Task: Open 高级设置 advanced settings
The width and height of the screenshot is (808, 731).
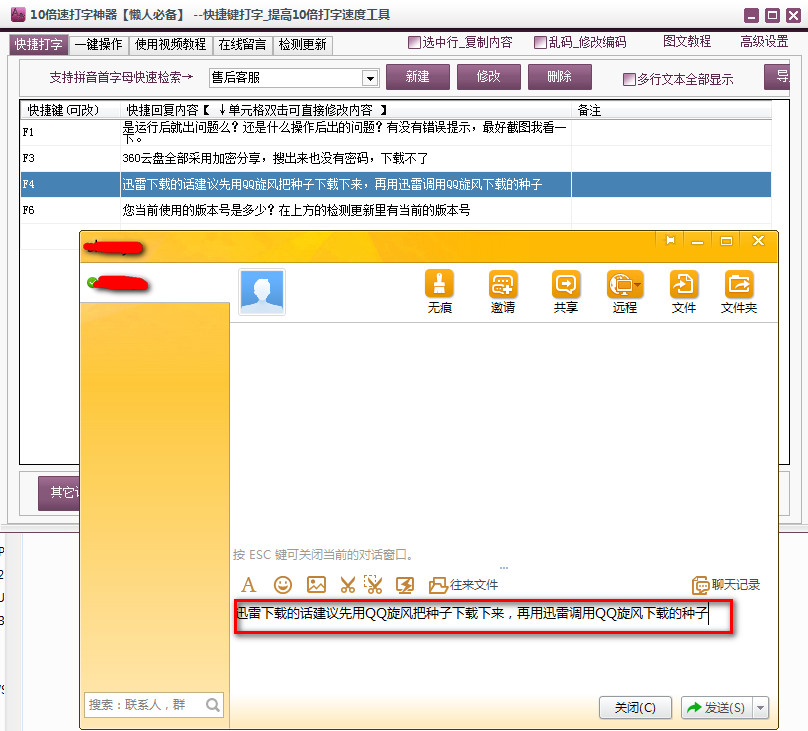Action: tap(764, 41)
